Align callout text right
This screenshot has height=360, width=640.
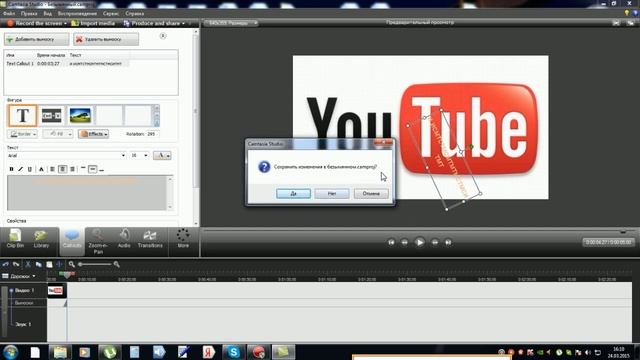[x=72, y=169]
